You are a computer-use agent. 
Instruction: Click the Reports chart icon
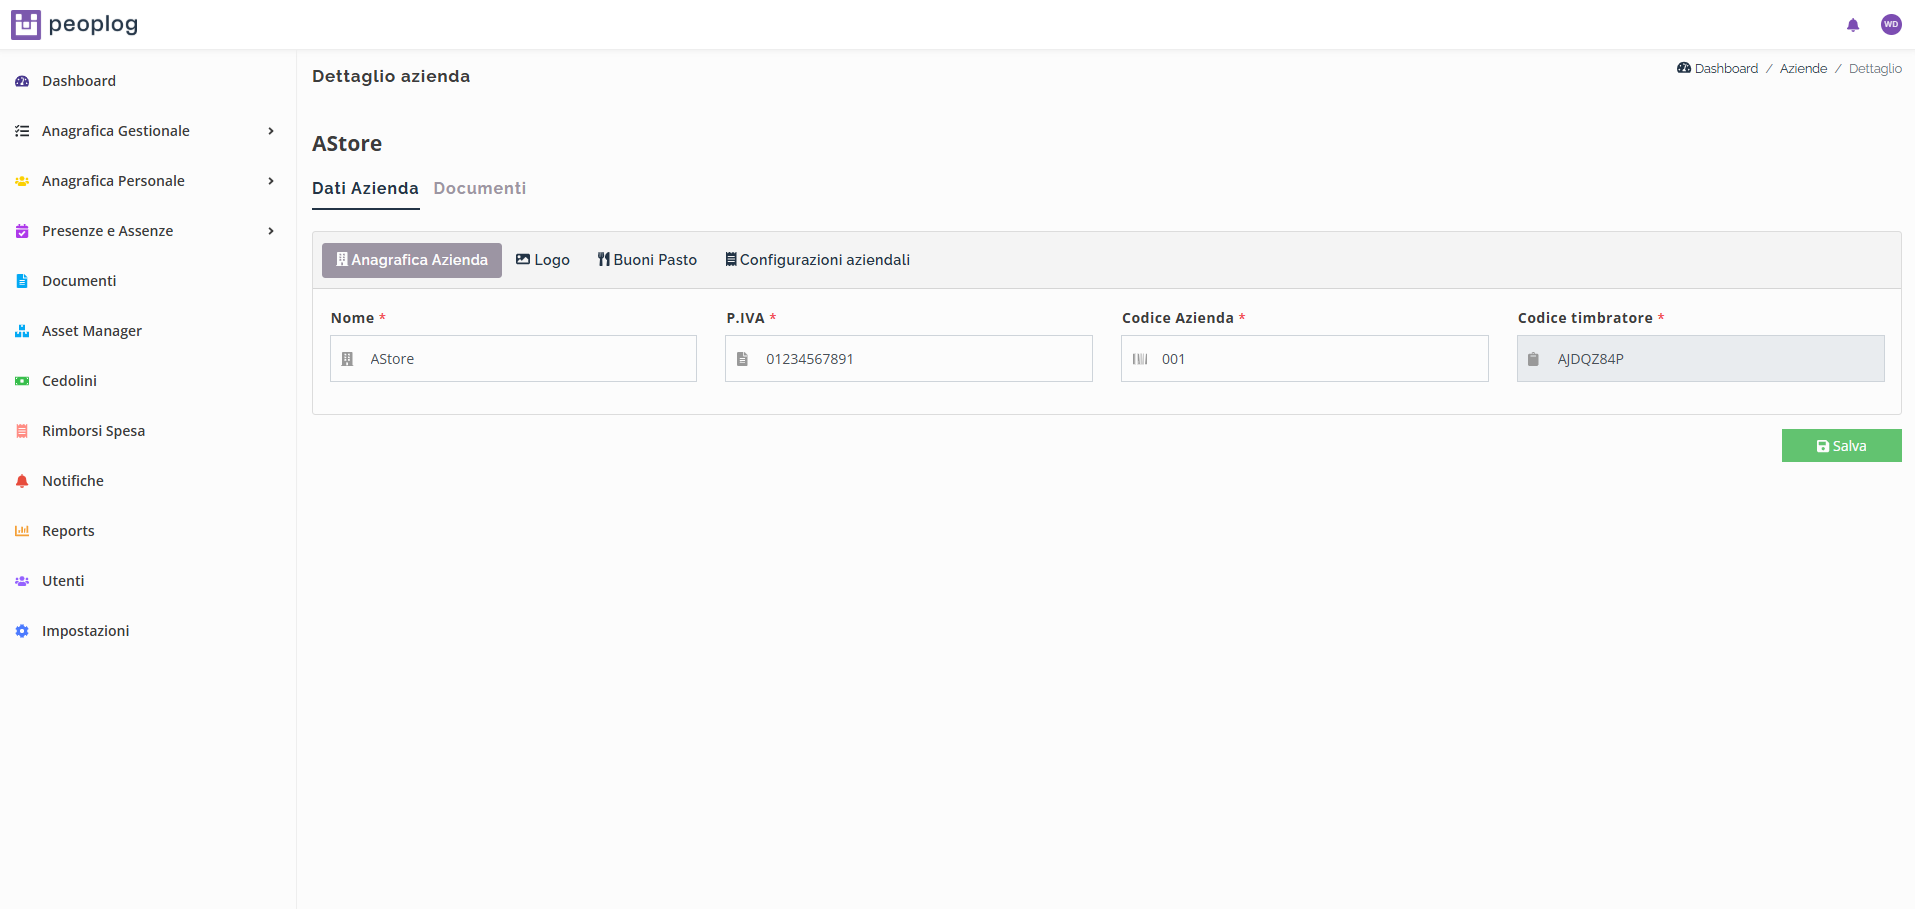tap(22, 531)
